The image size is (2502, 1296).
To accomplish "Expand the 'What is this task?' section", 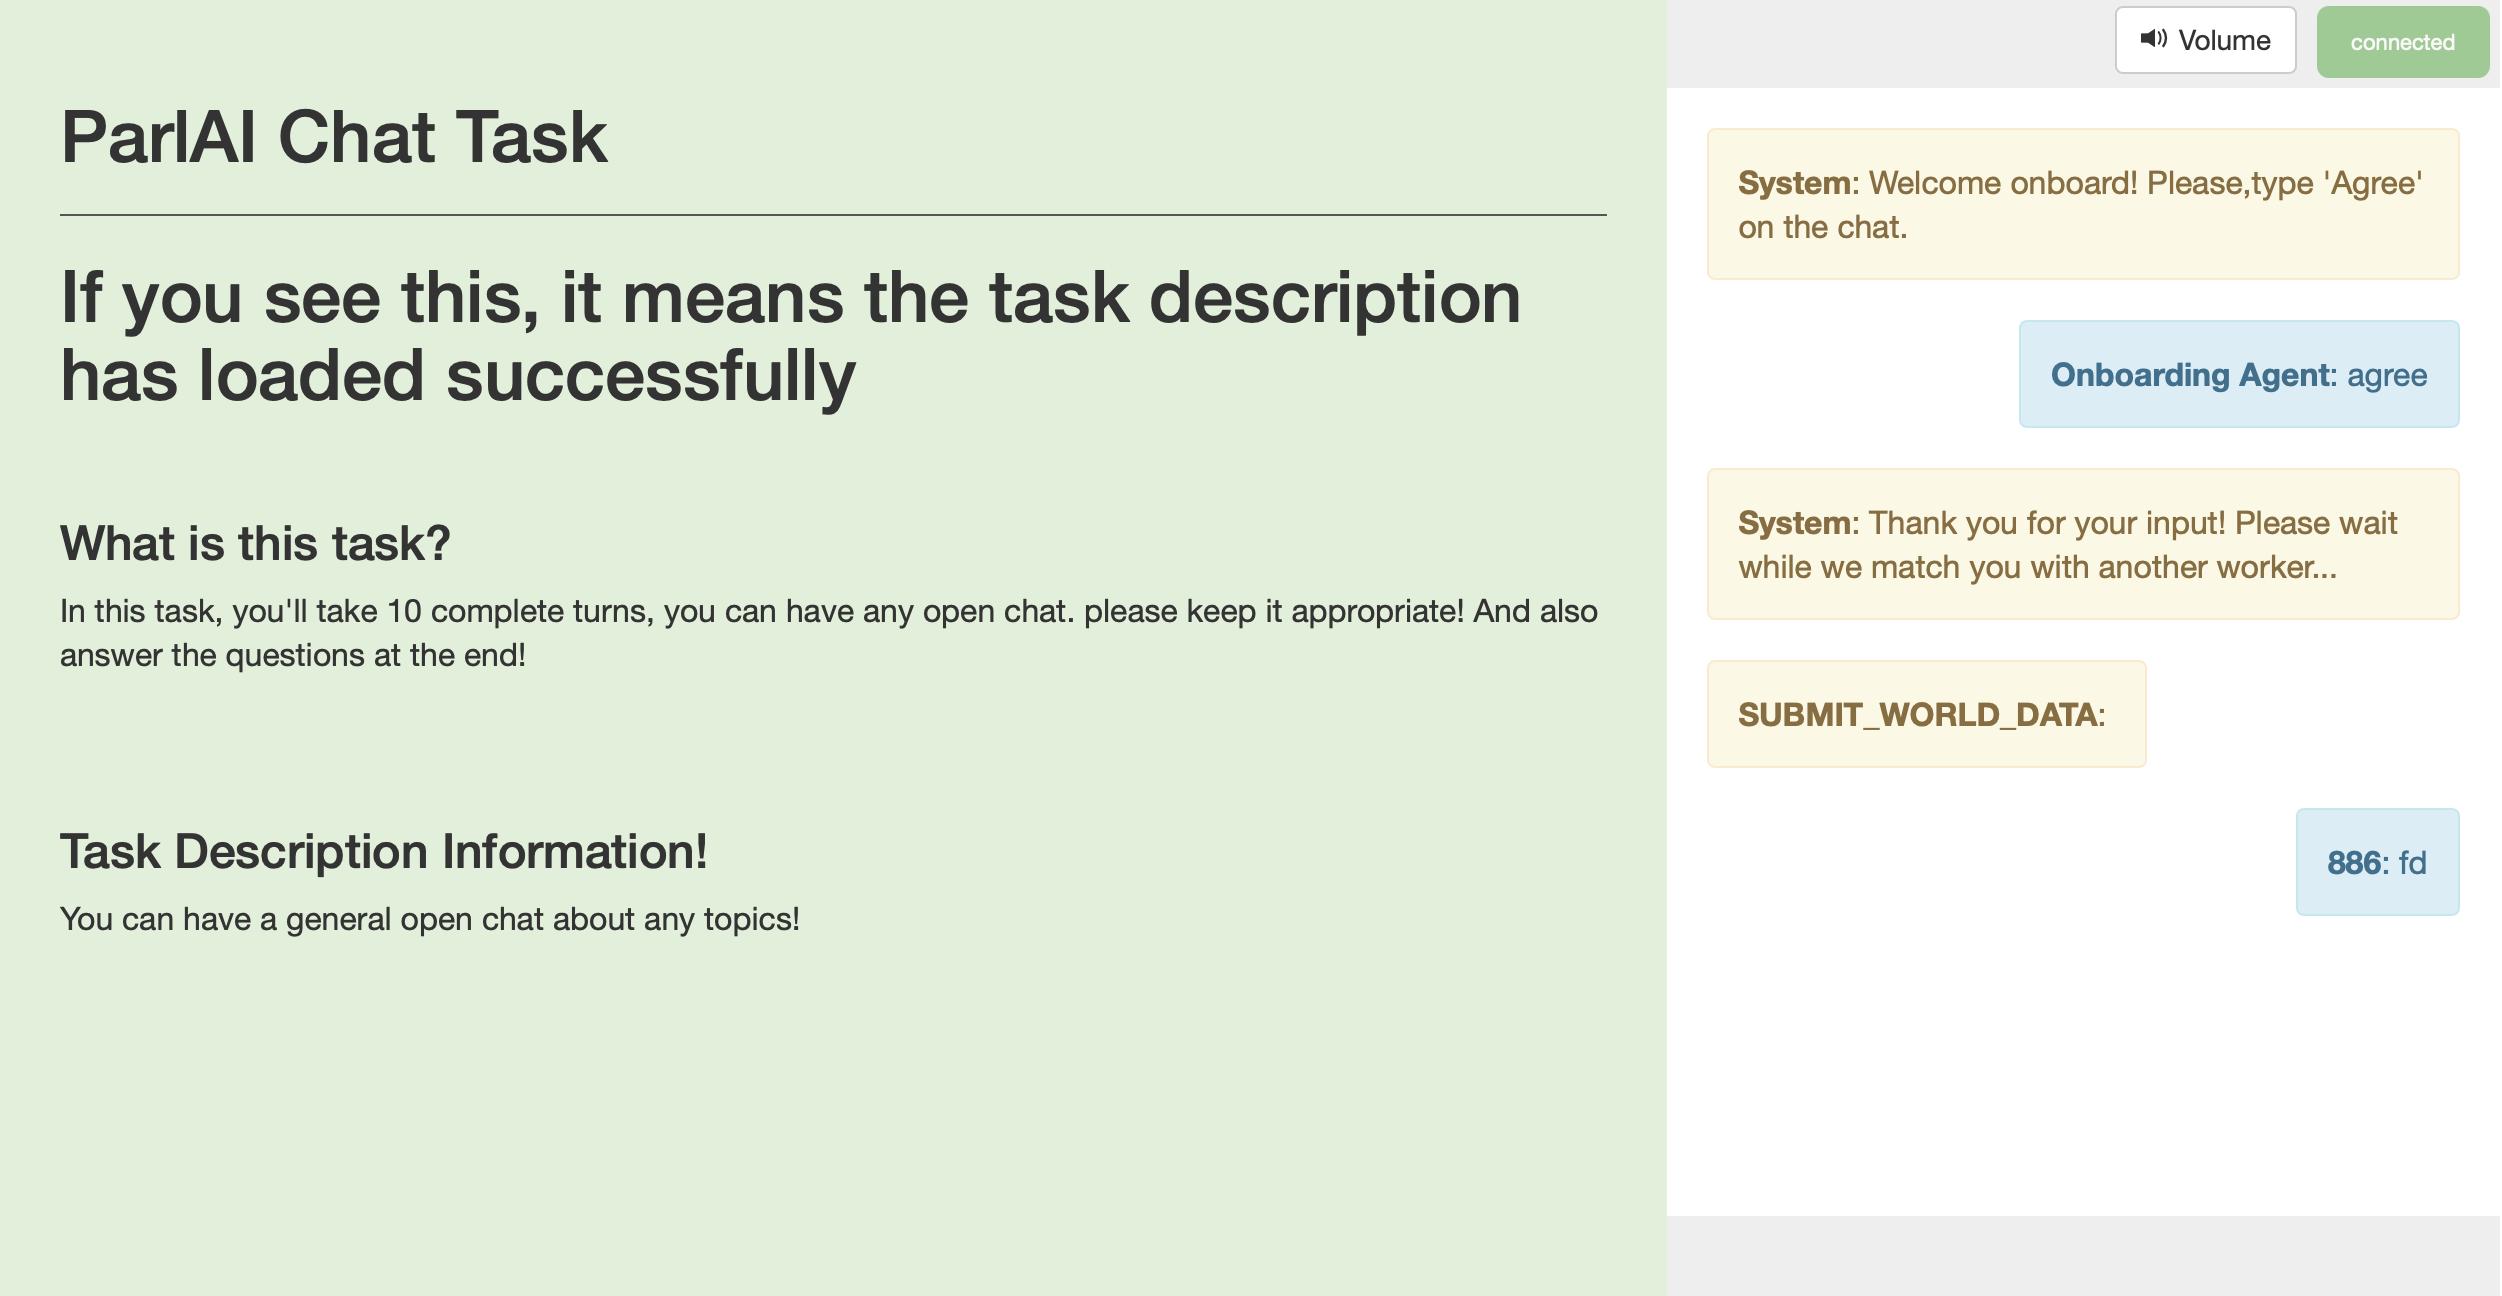I will point(255,542).
